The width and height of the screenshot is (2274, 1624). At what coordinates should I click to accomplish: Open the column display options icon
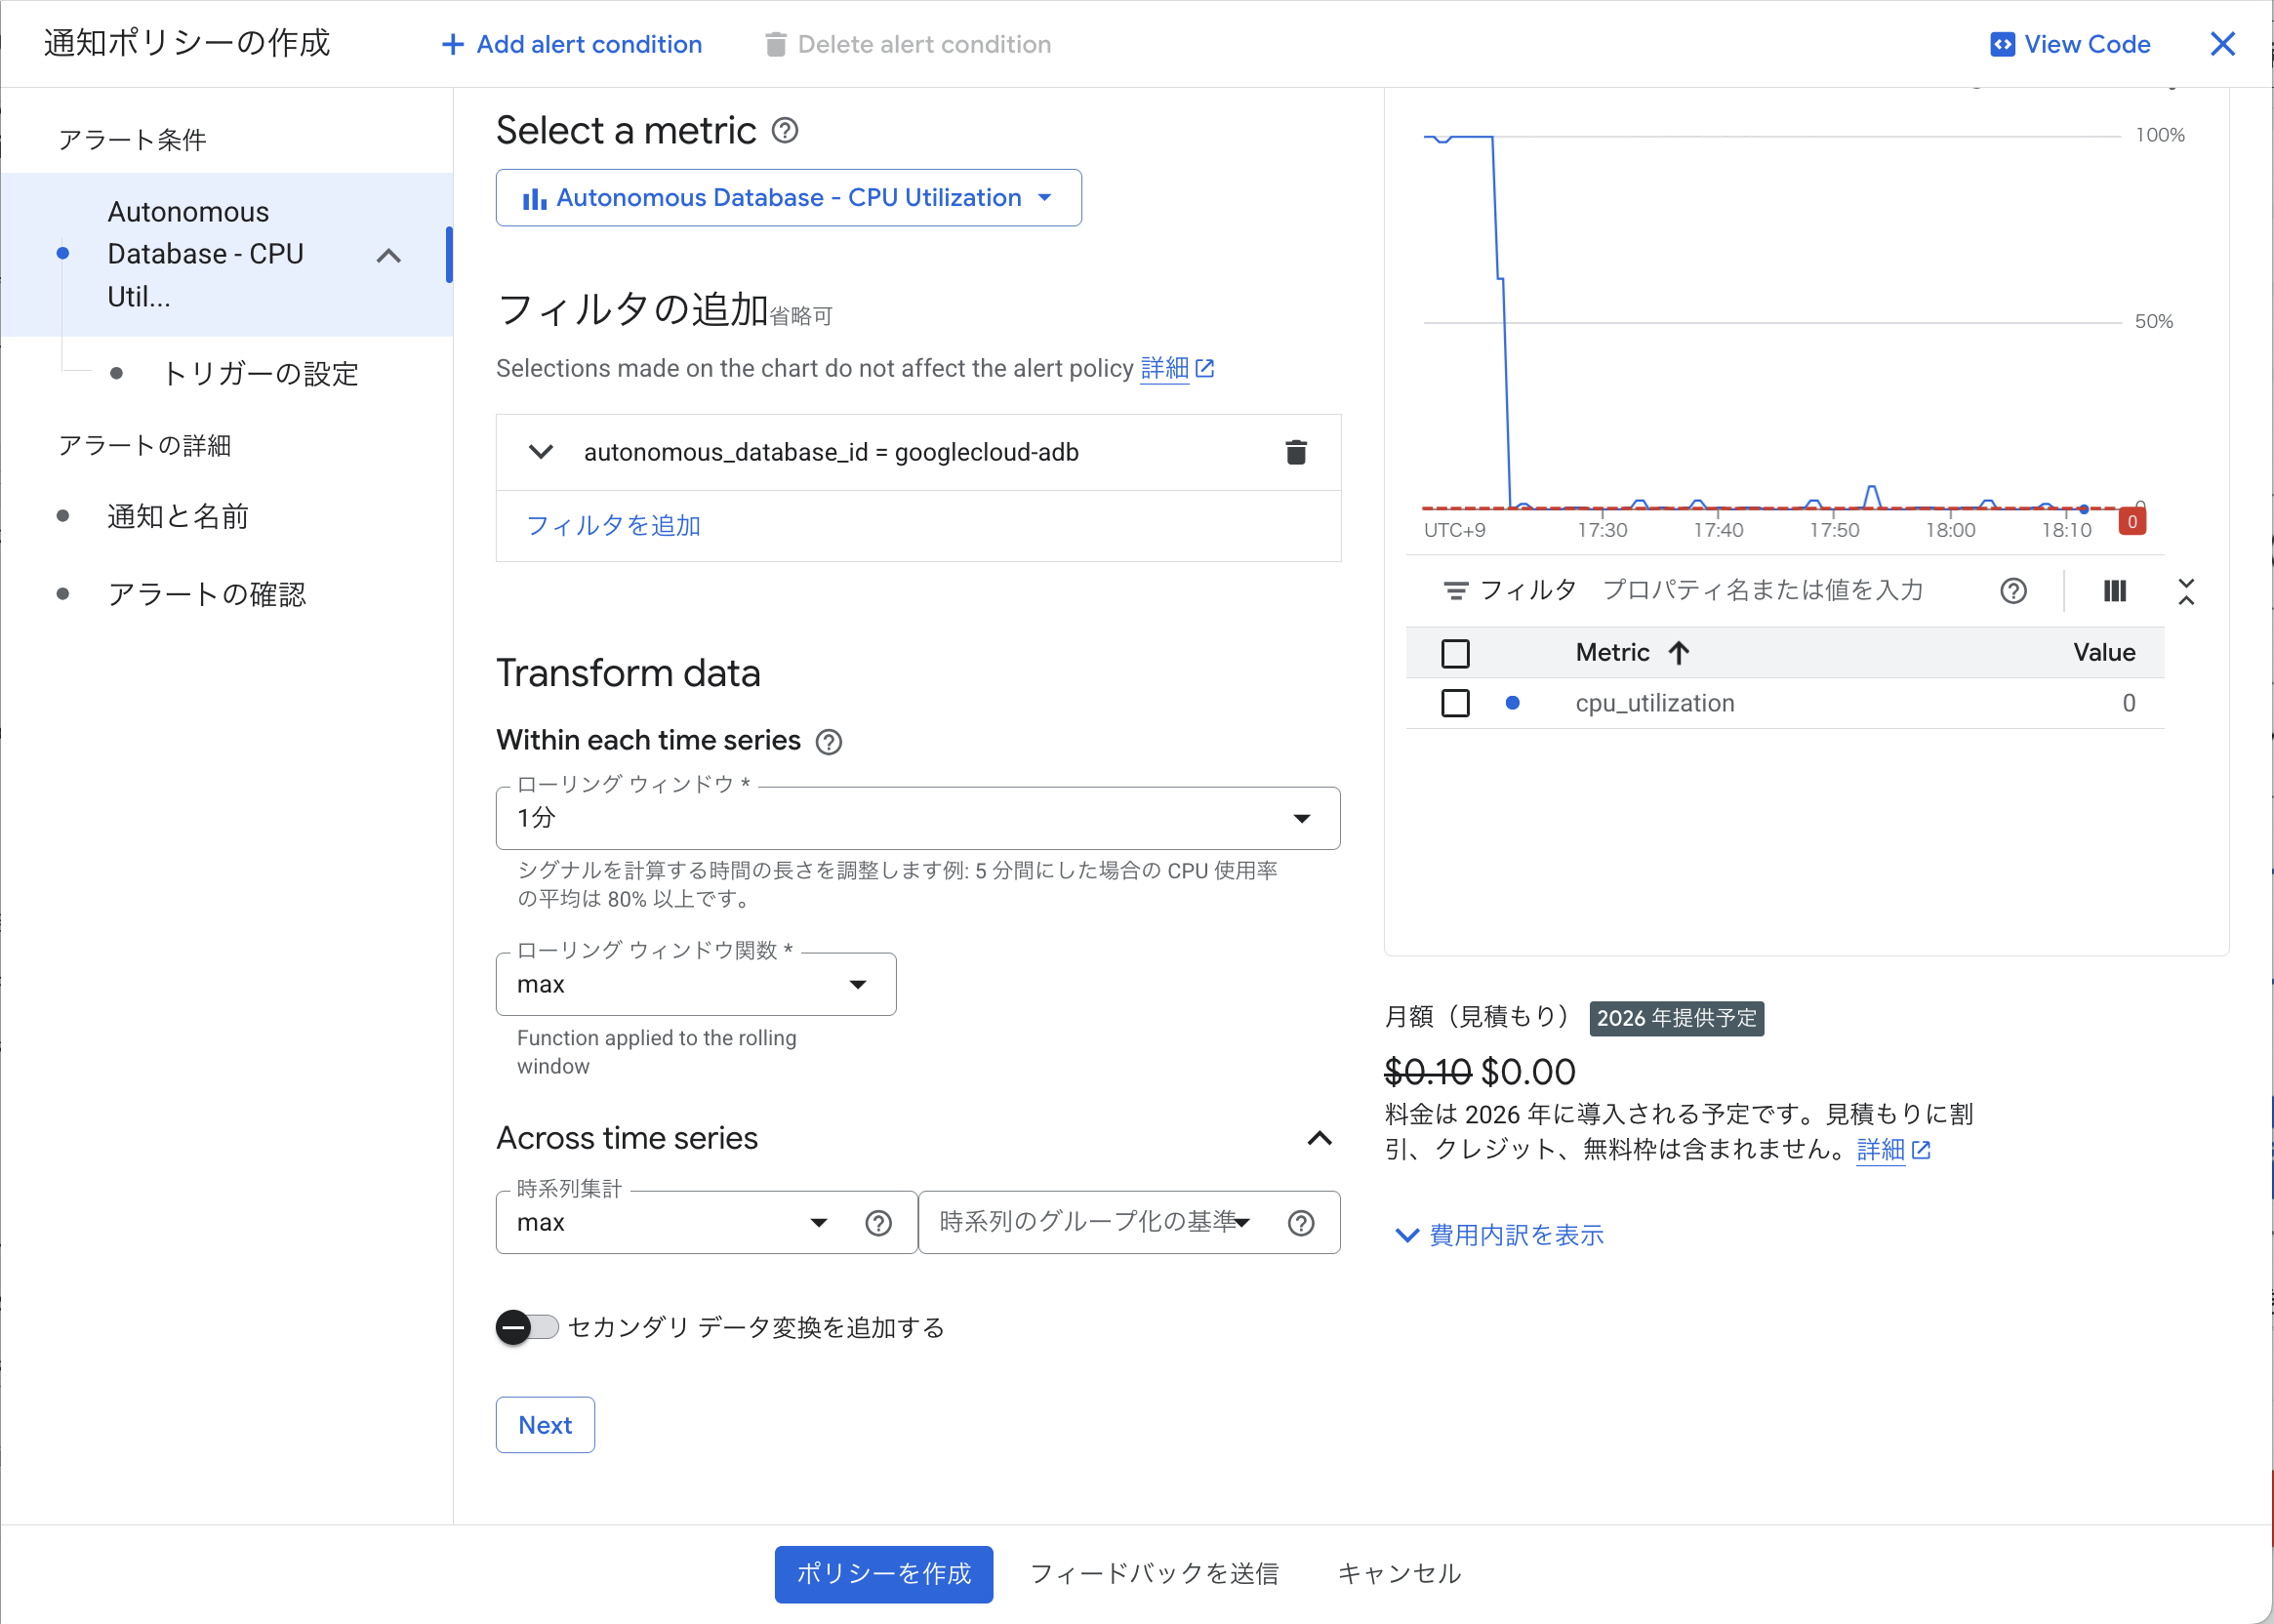2114,591
